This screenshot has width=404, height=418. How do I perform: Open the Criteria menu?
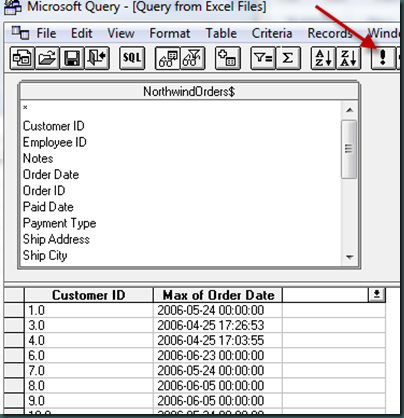point(272,33)
